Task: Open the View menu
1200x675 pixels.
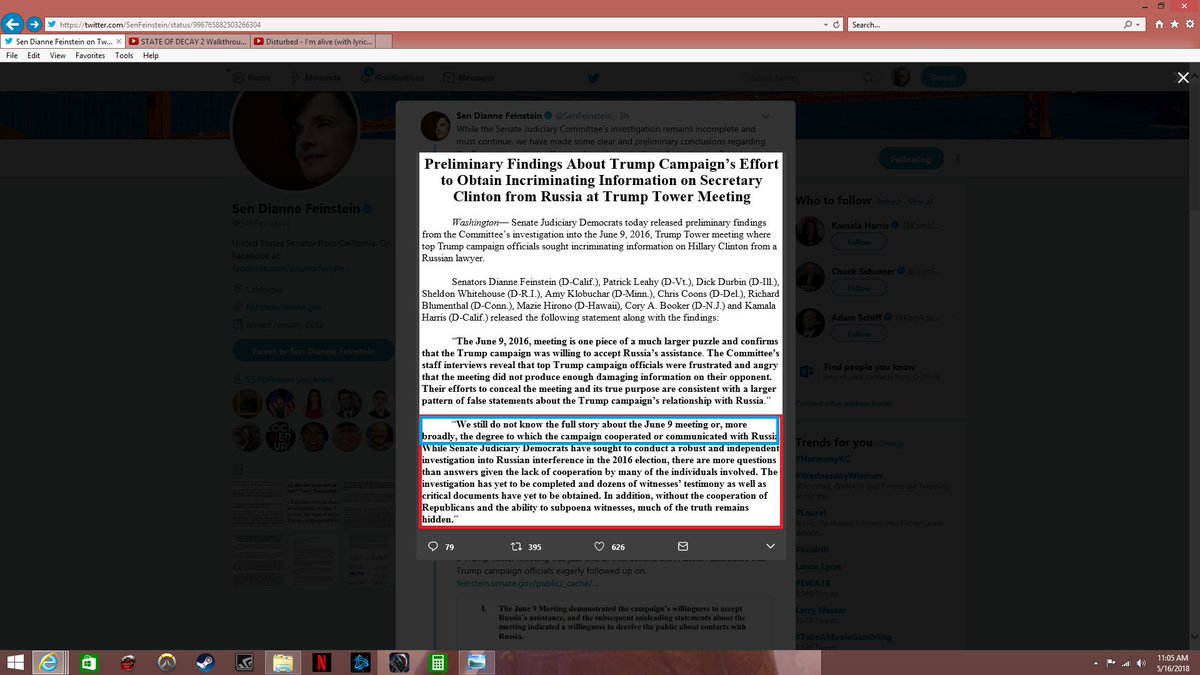Action: 58,56
